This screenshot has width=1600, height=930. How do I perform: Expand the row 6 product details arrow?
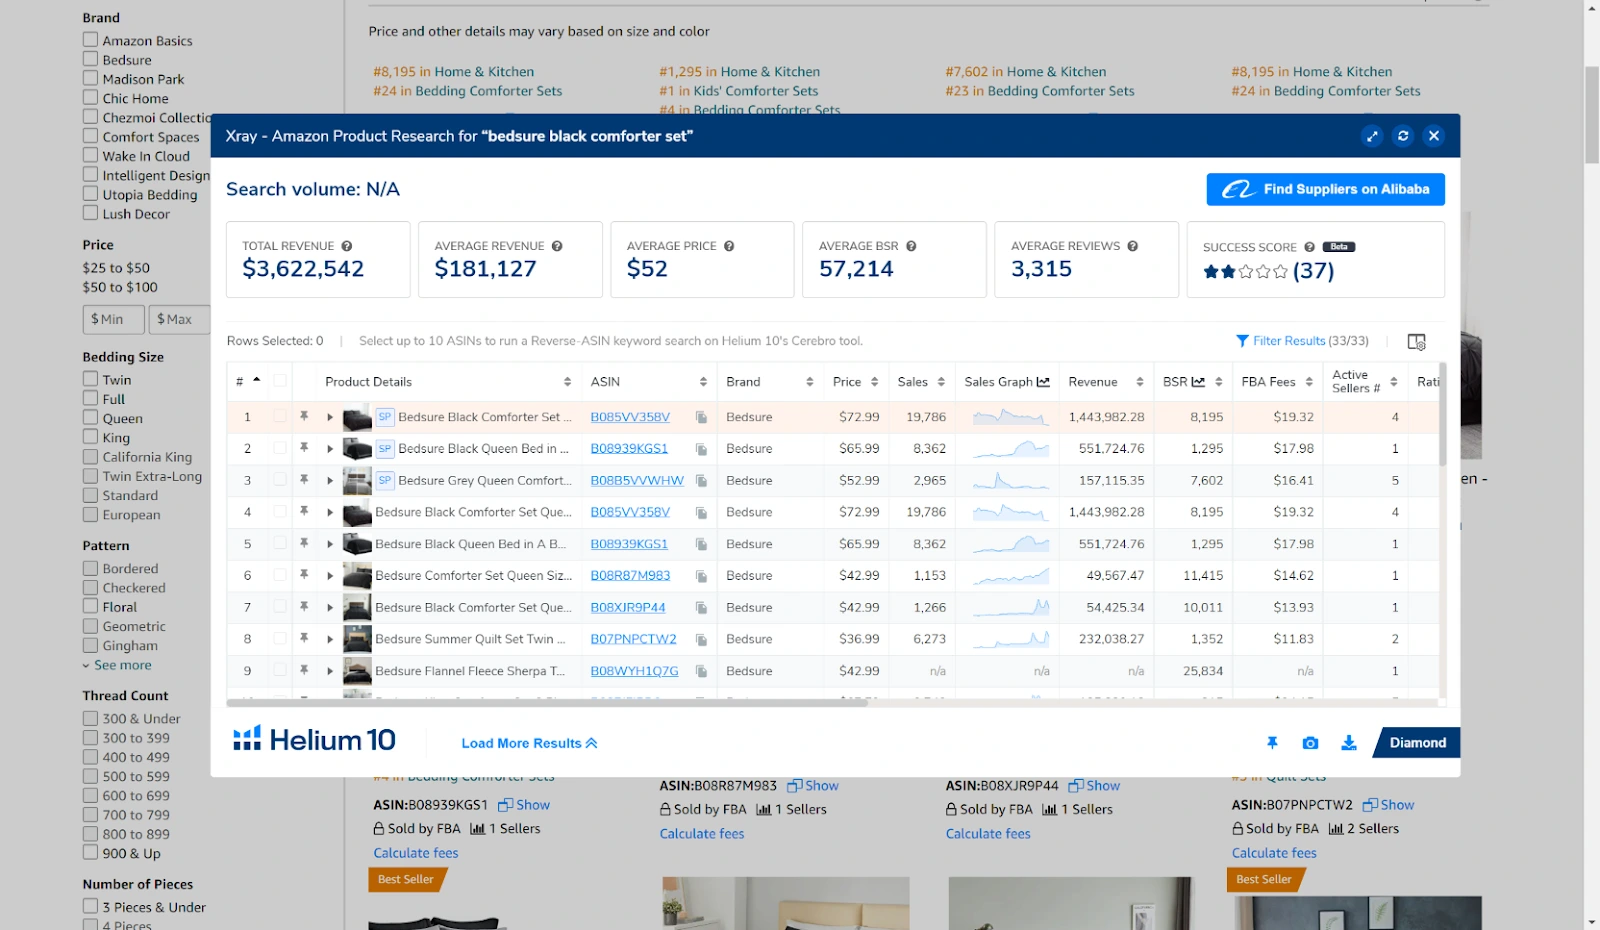click(330, 576)
